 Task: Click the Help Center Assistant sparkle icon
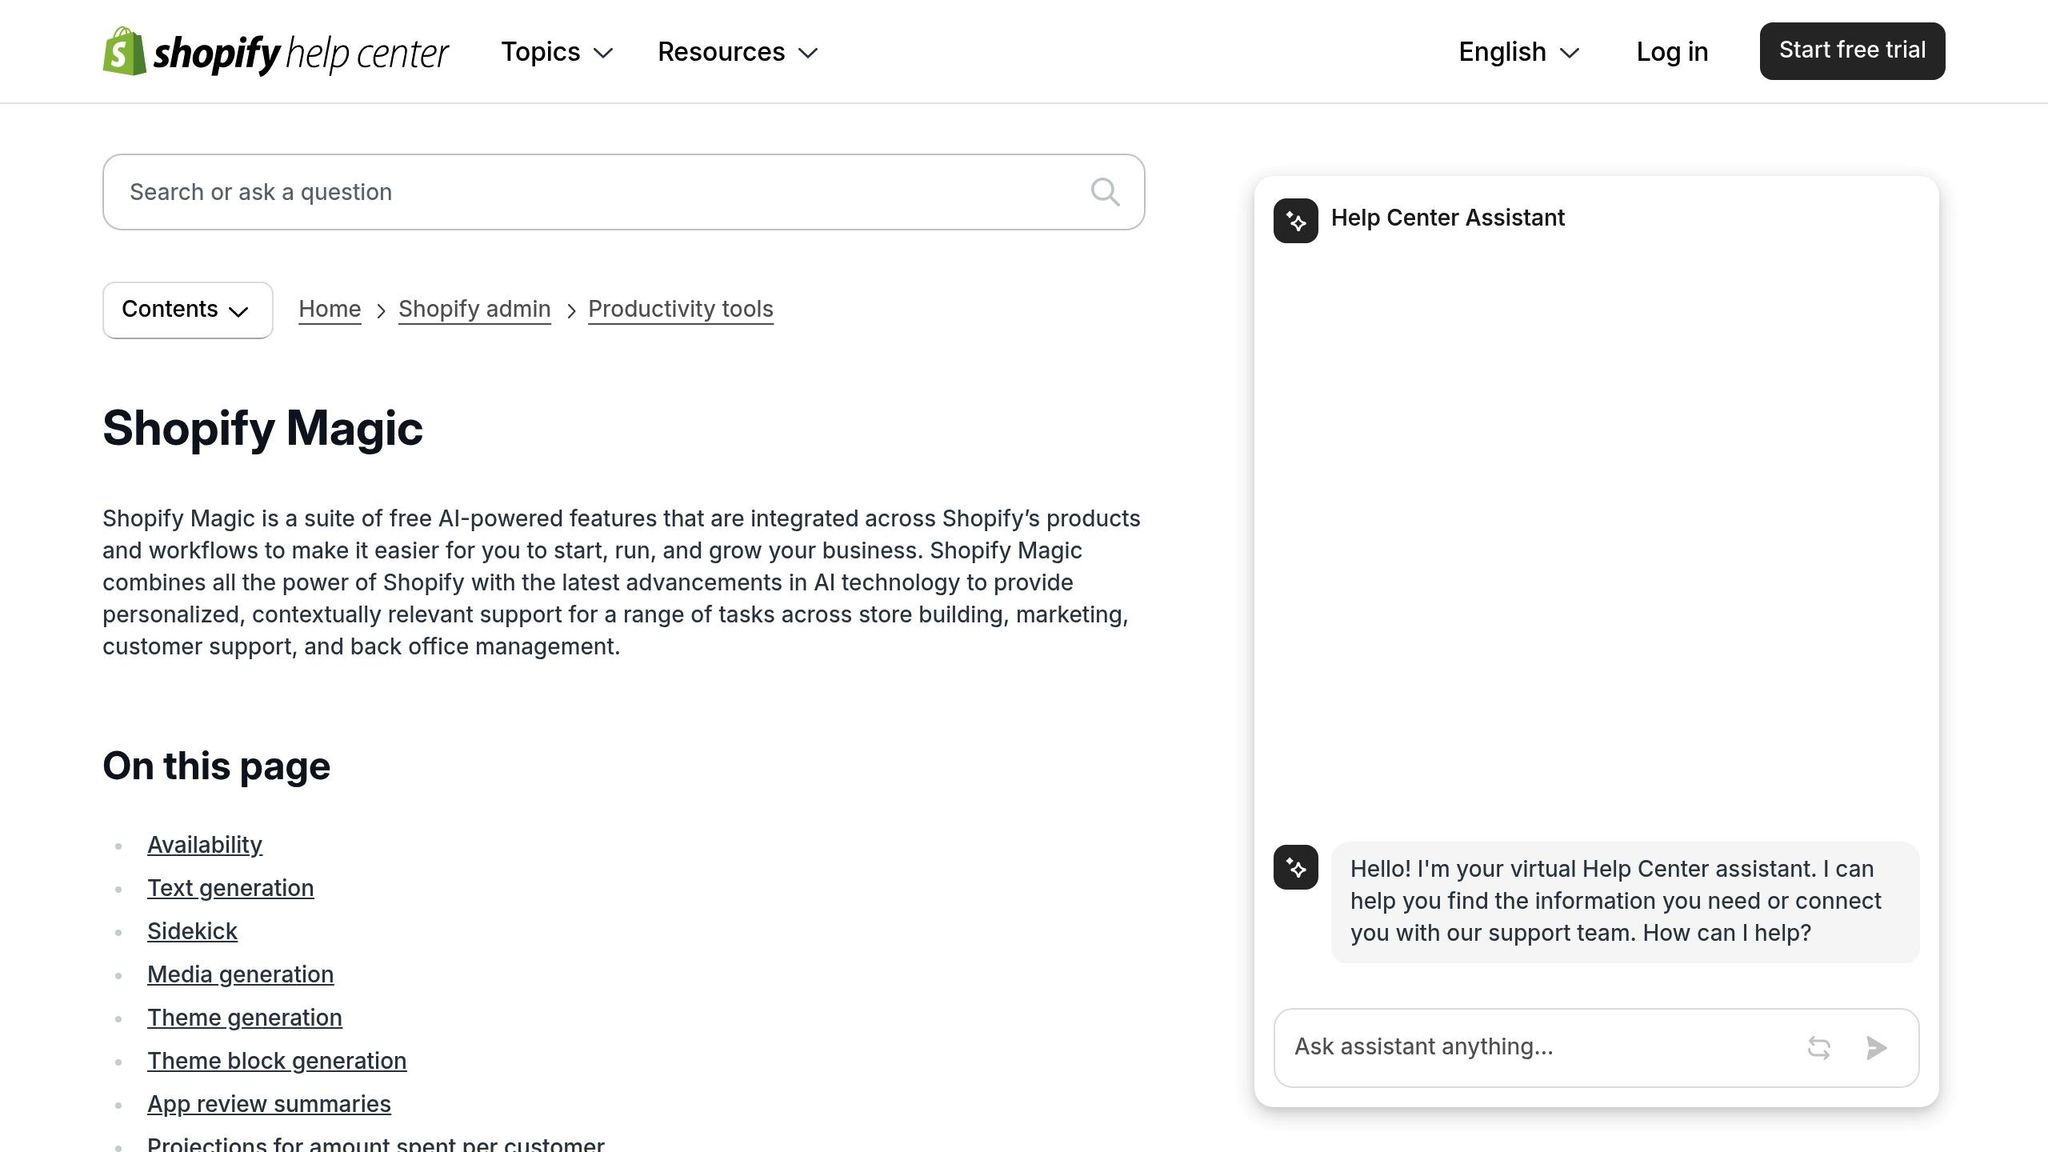tap(1295, 220)
